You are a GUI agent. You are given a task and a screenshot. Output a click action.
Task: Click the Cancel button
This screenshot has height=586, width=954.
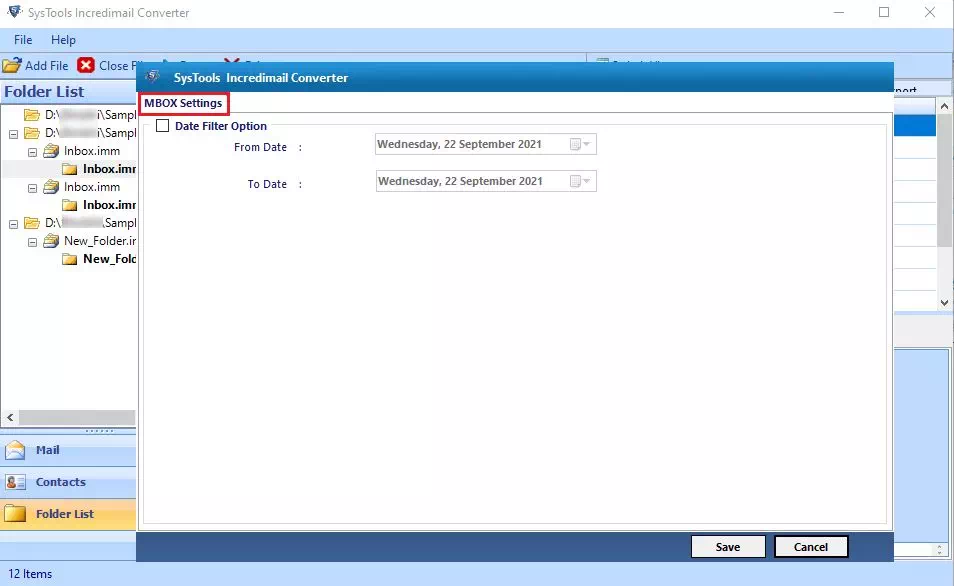pos(810,546)
